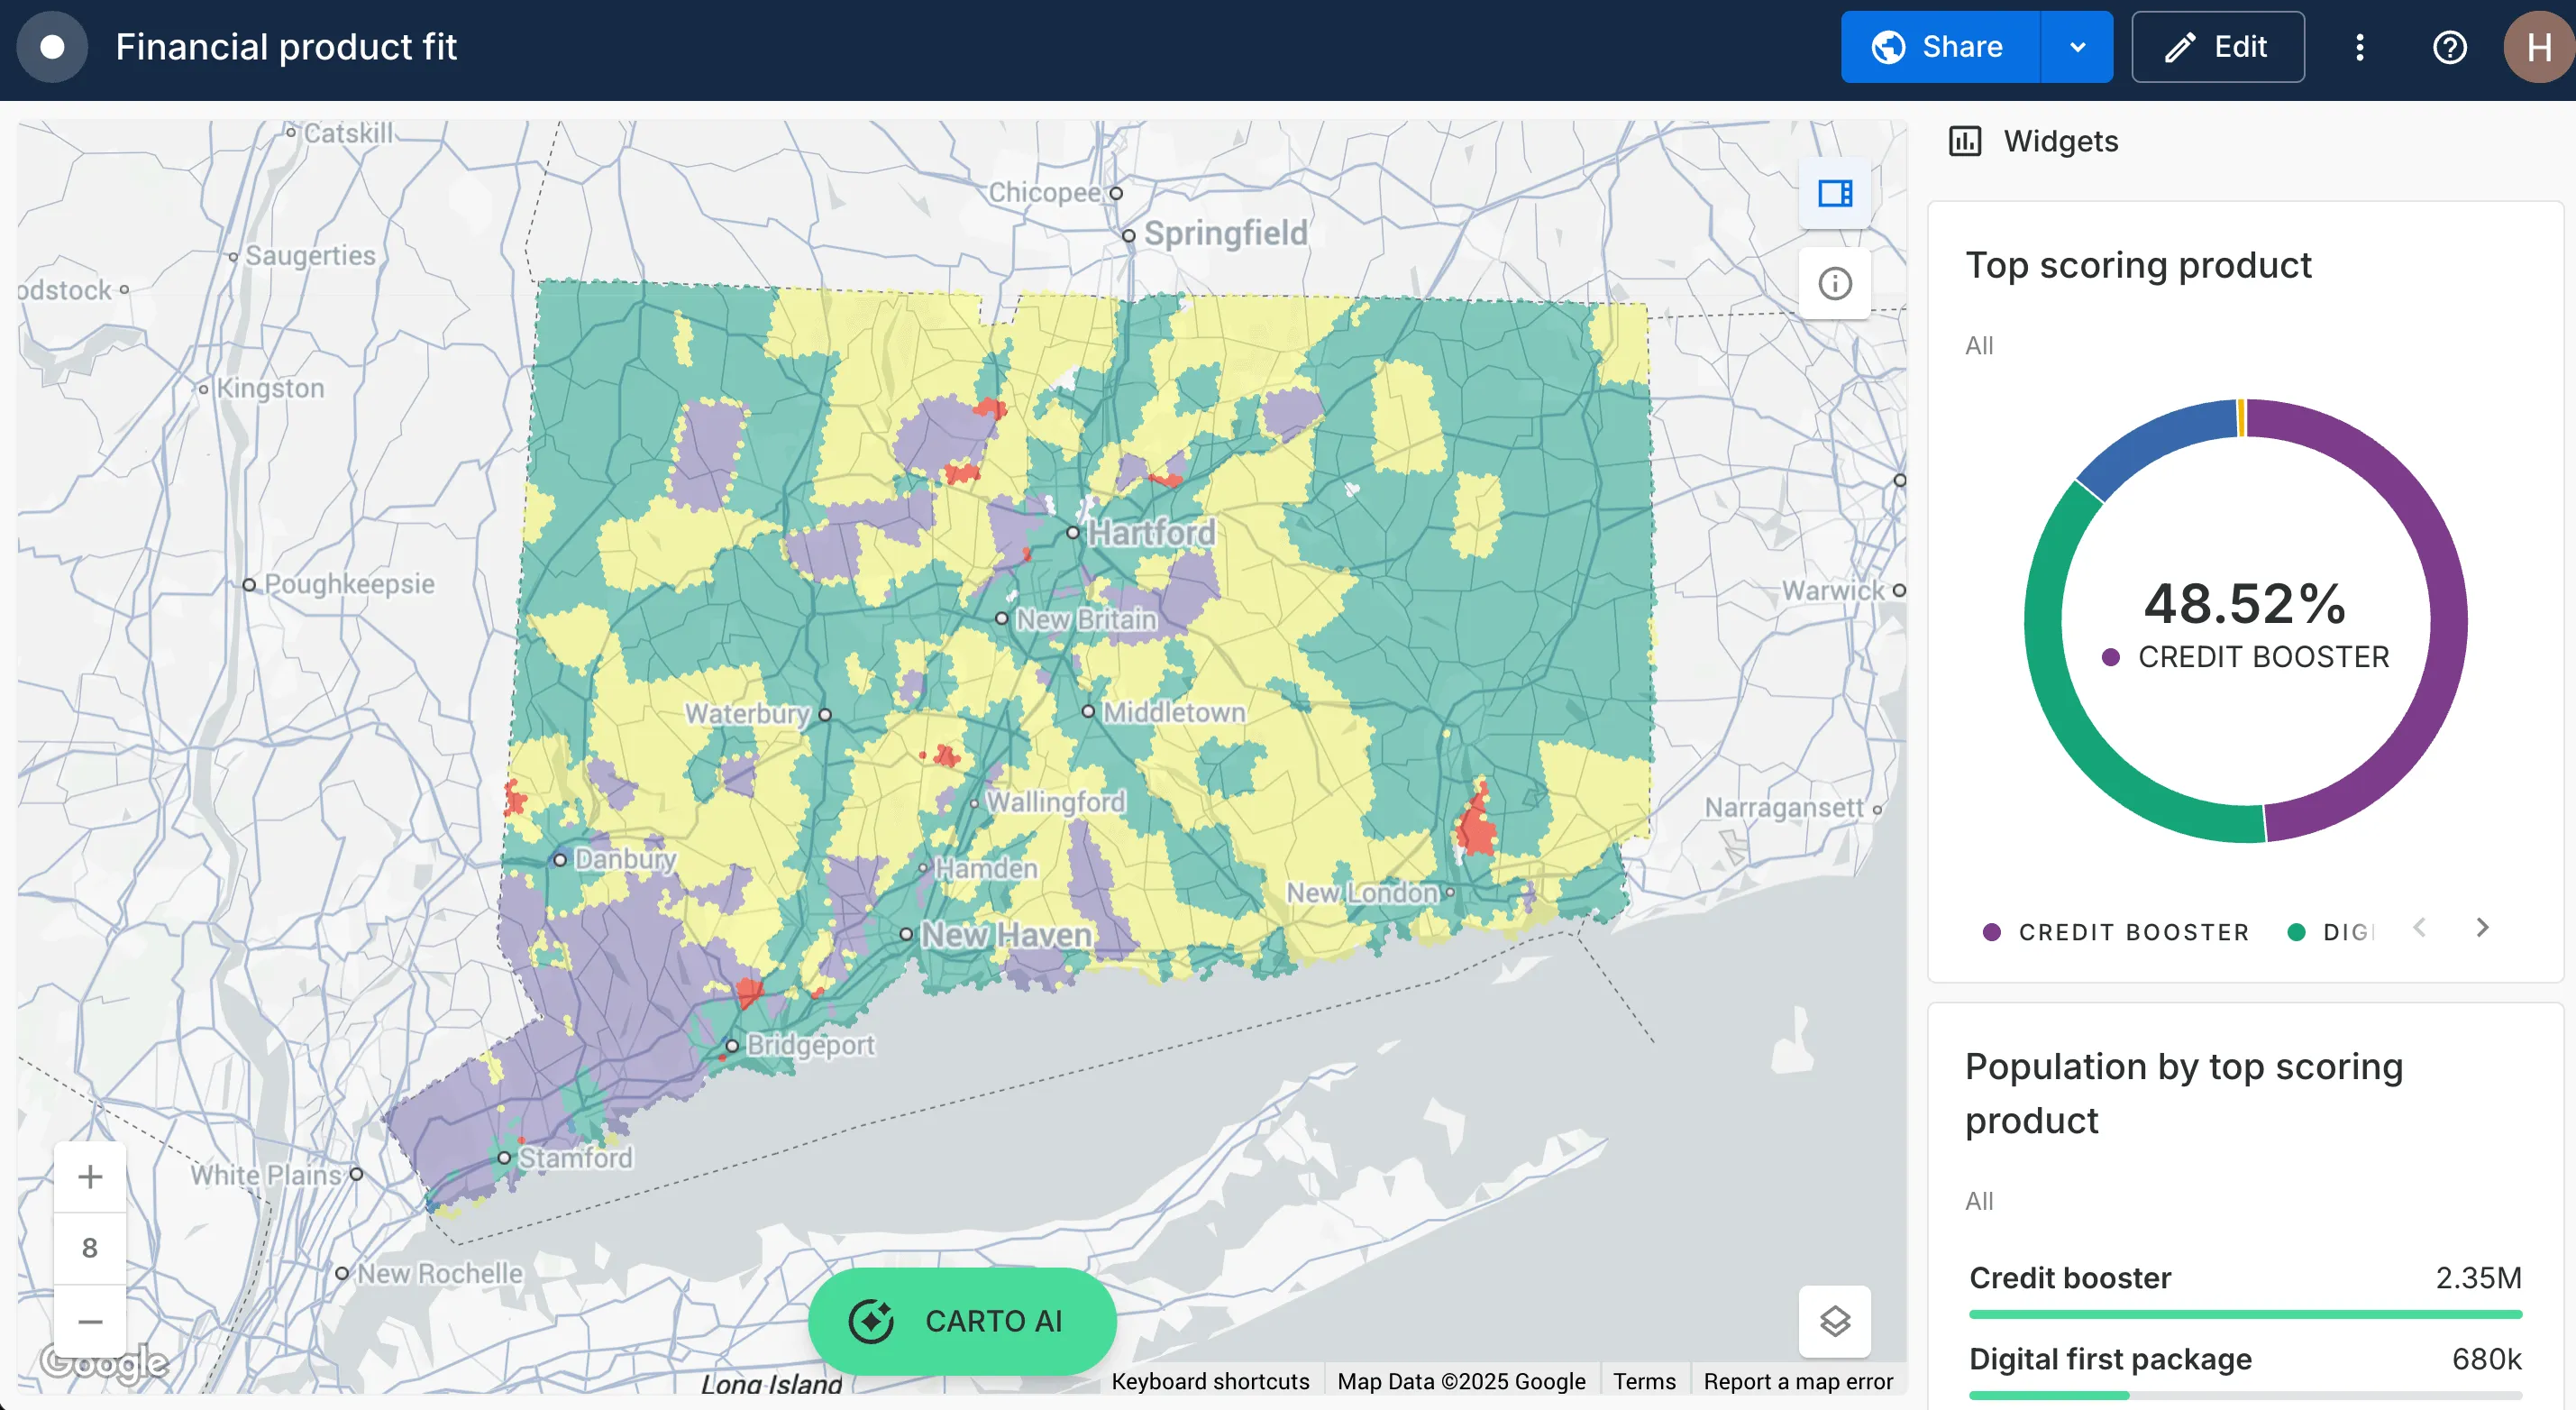Go to previous legend page chevron
The image size is (2576, 1410).
point(2419,928)
